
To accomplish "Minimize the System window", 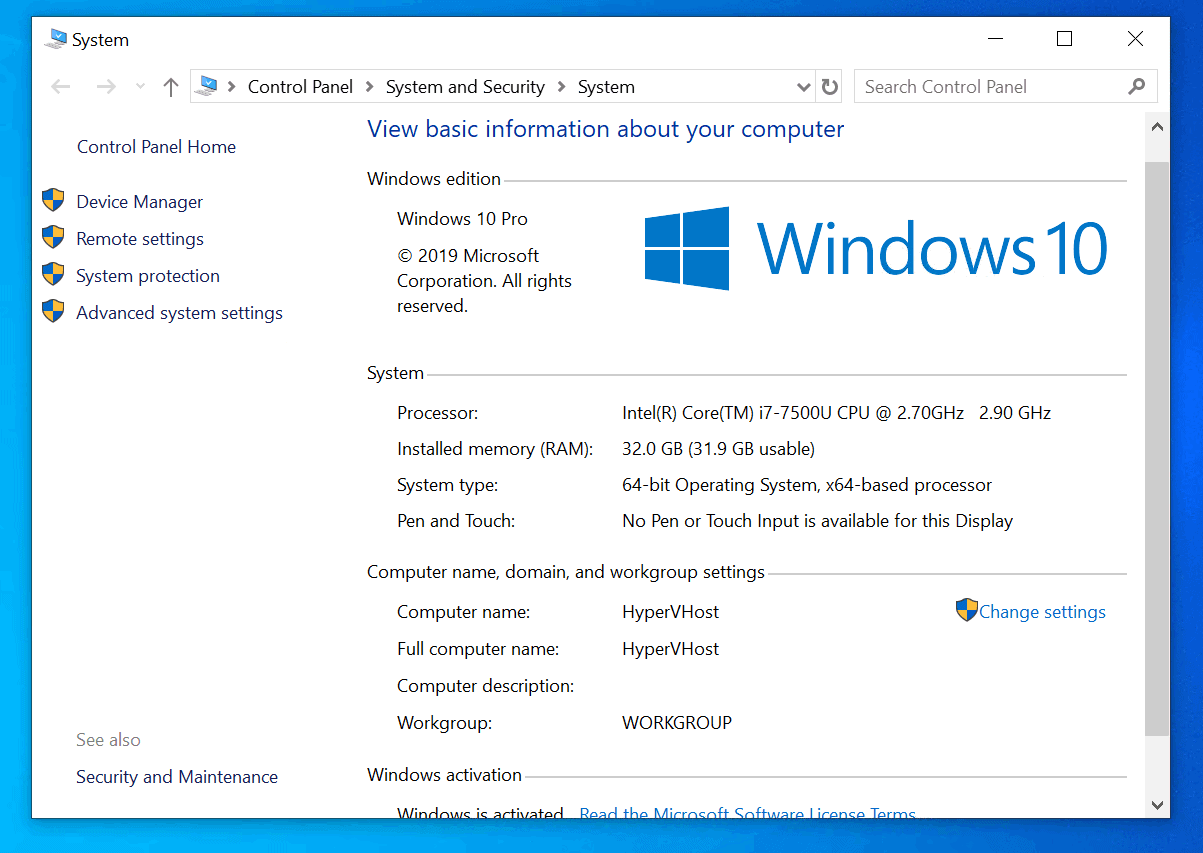I will click(x=995, y=39).
